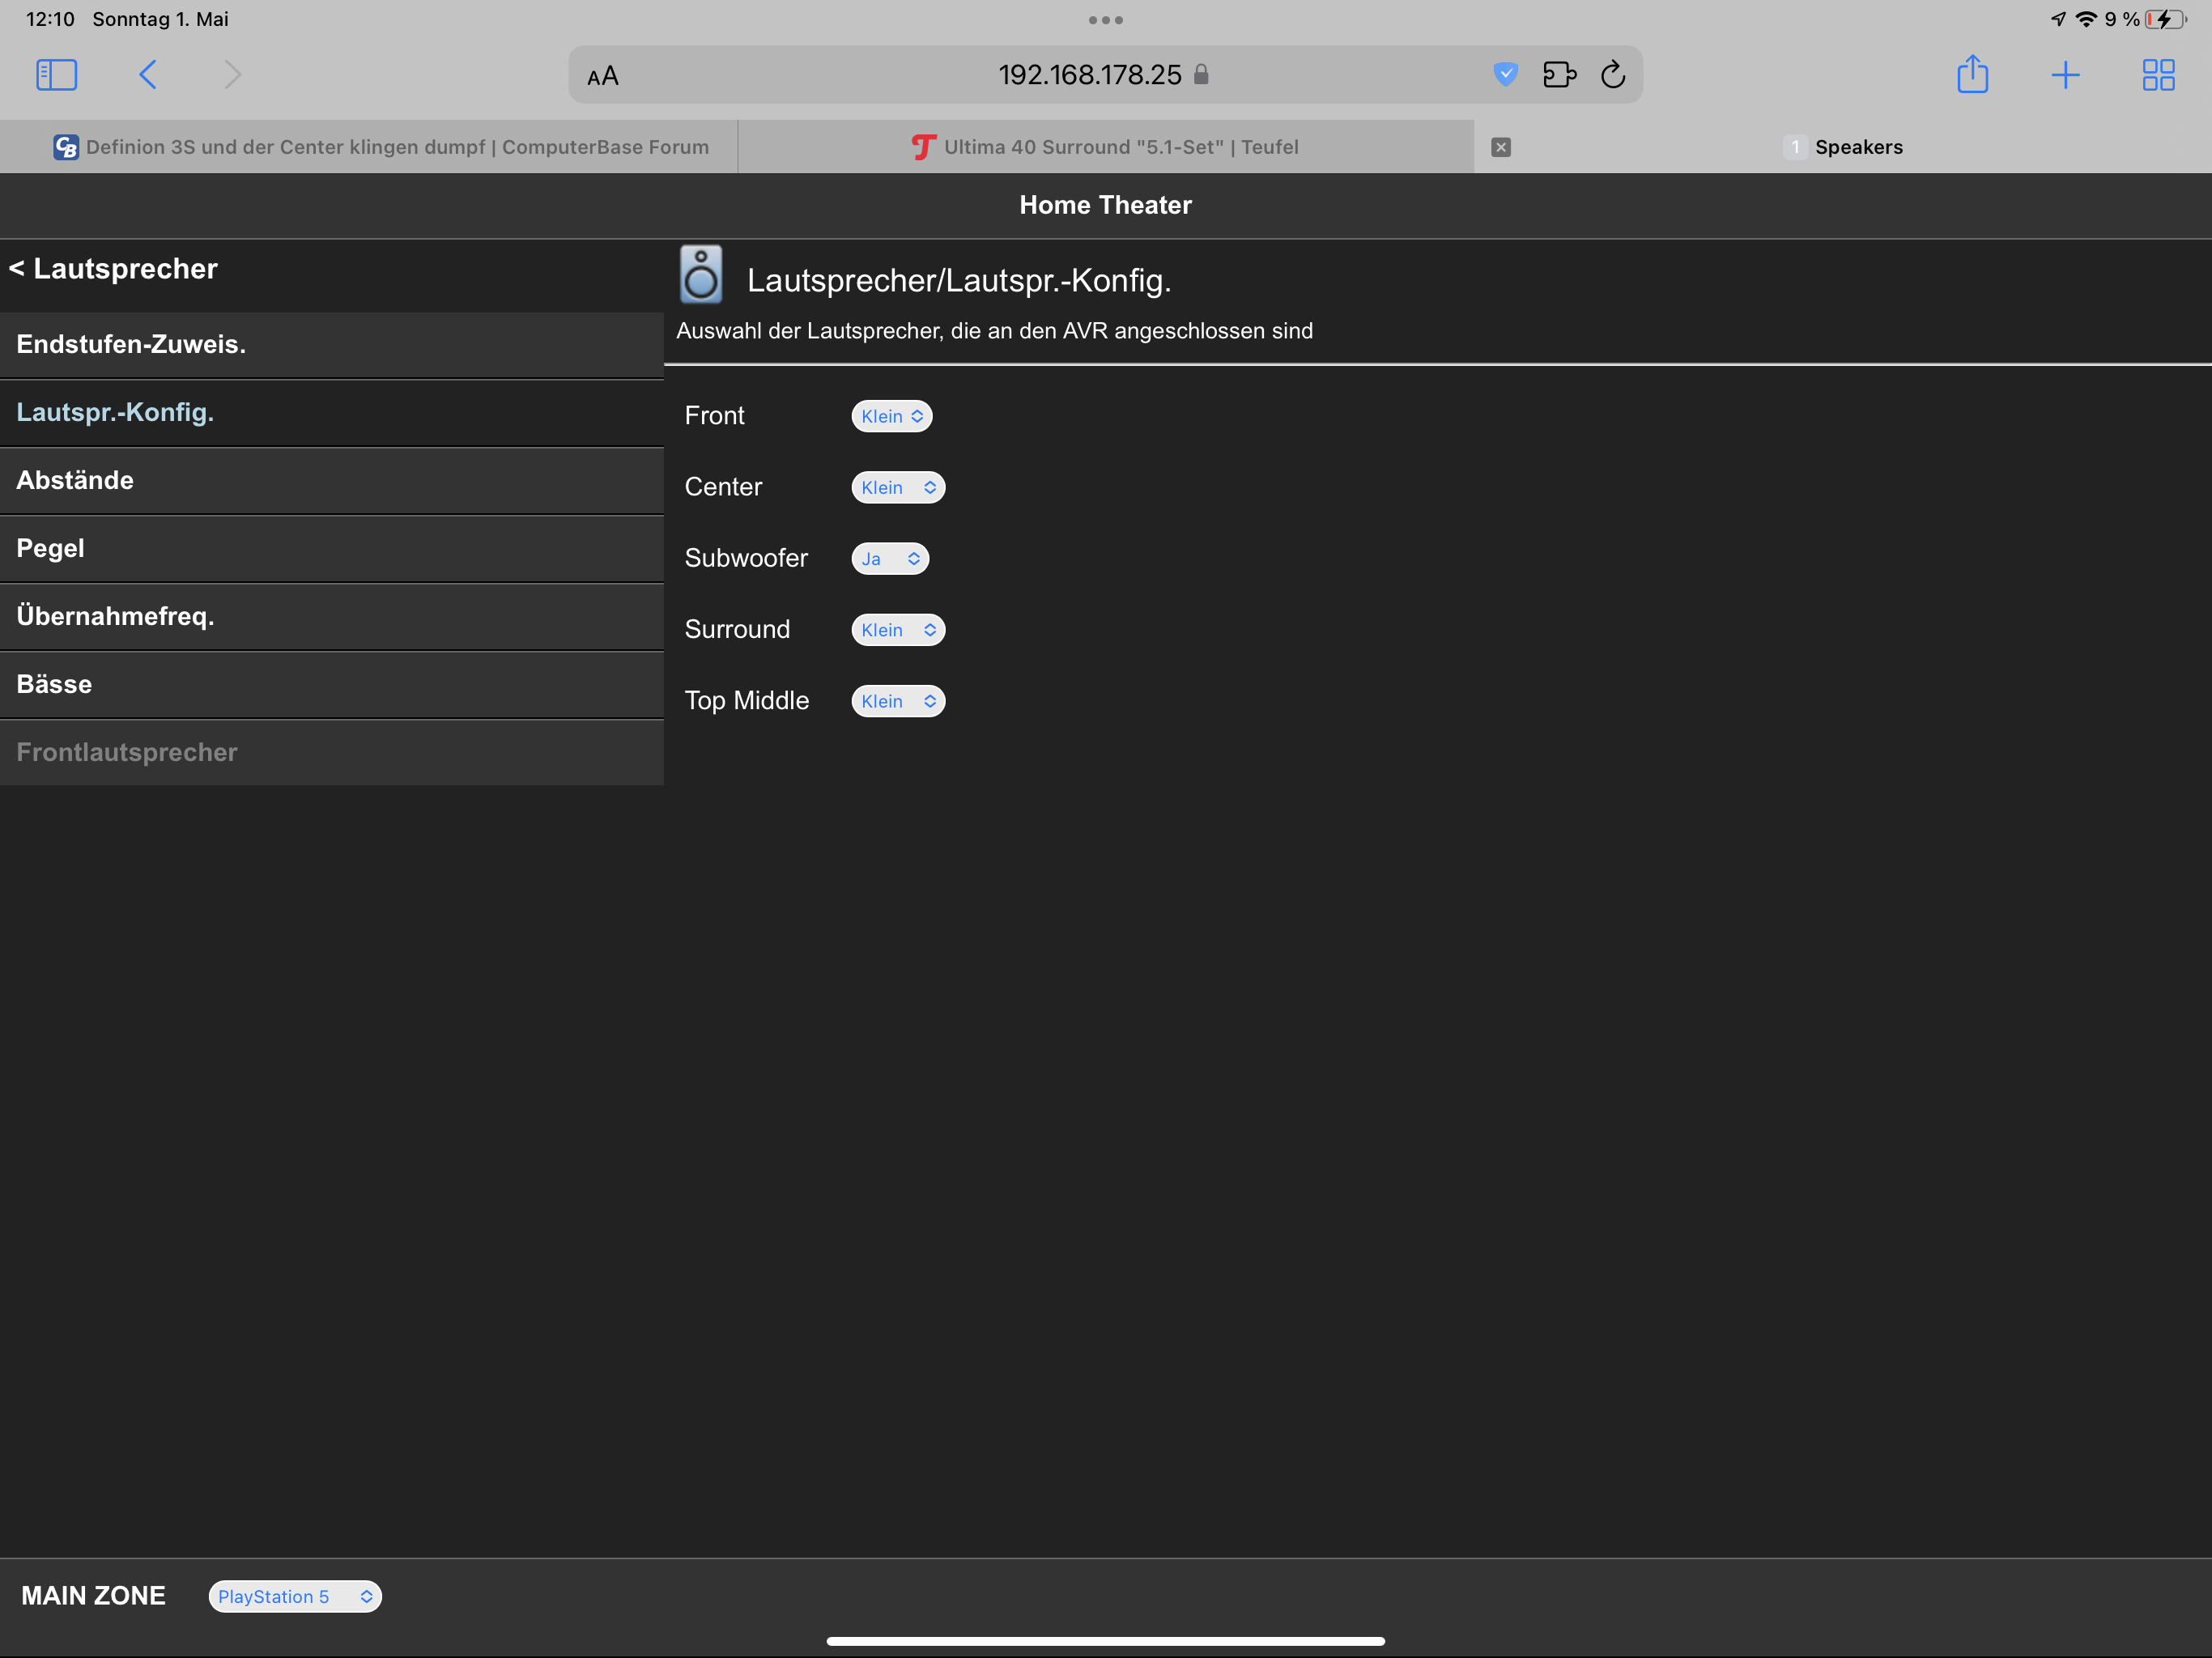2212x1658 pixels.
Task: Open the share sheet icon
Action: click(x=1972, y=75)
